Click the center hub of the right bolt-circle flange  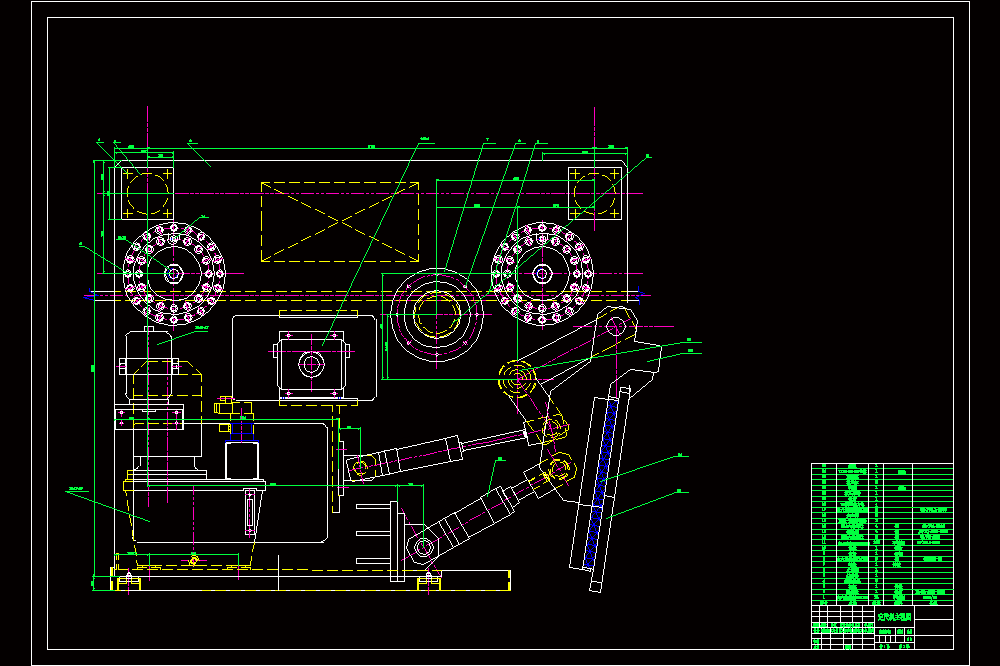pos(542,274)
